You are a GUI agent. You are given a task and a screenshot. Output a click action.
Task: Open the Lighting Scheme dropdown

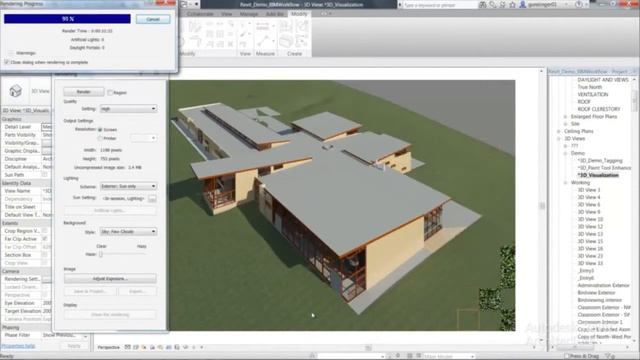point(128,186)
